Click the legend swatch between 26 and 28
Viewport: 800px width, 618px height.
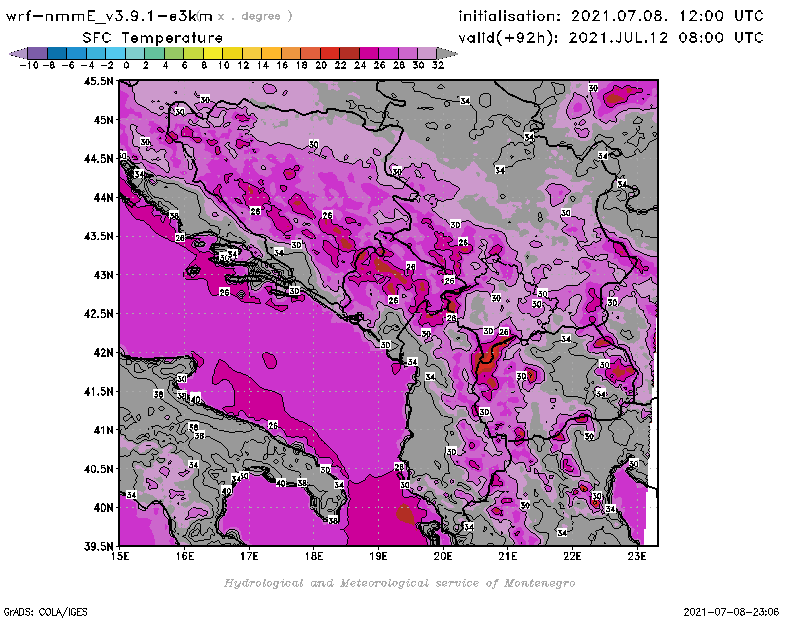388,53
